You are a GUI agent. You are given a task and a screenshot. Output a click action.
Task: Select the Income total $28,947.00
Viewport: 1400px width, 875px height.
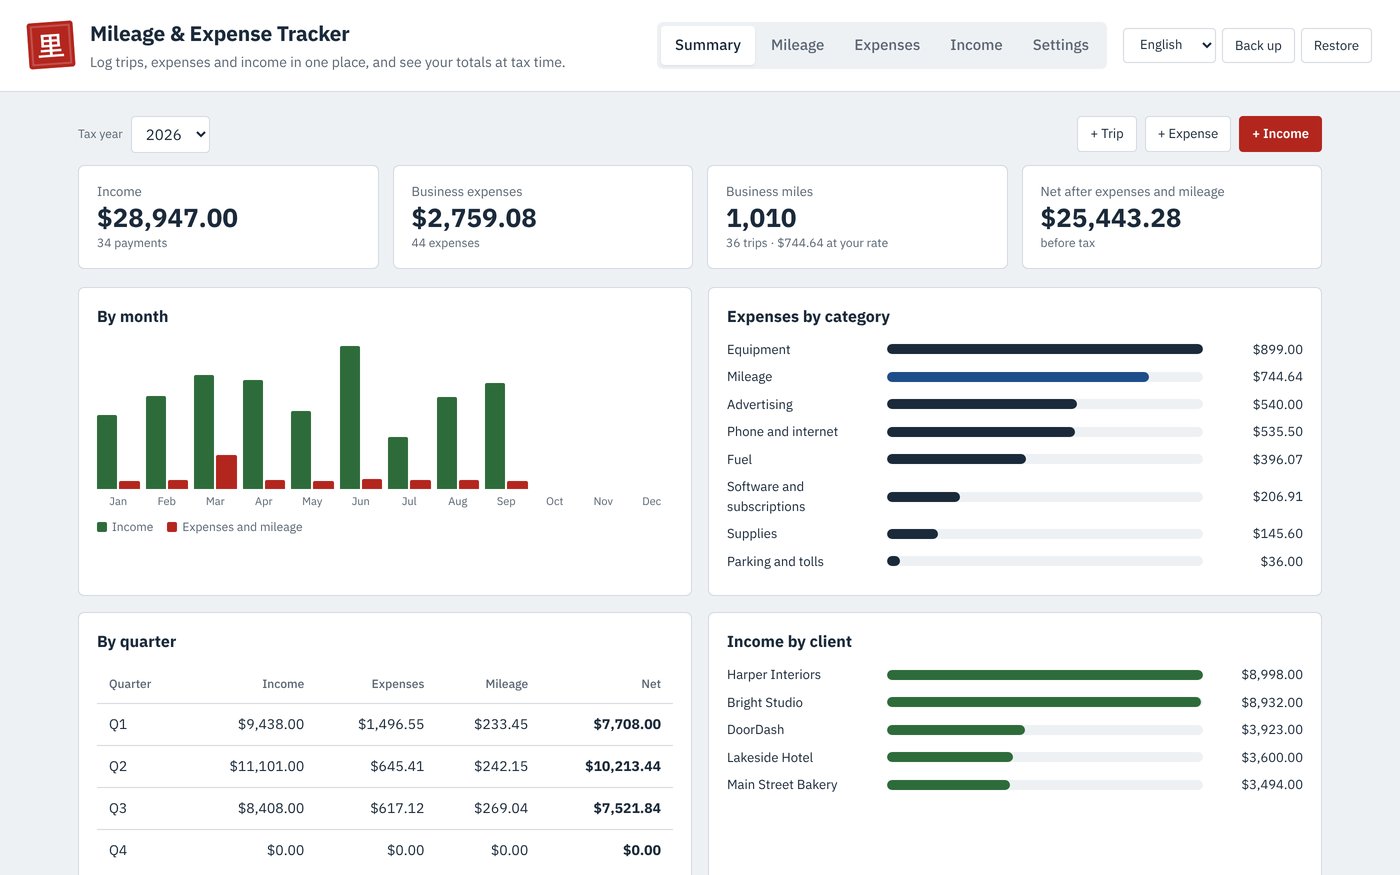[167, 218]
